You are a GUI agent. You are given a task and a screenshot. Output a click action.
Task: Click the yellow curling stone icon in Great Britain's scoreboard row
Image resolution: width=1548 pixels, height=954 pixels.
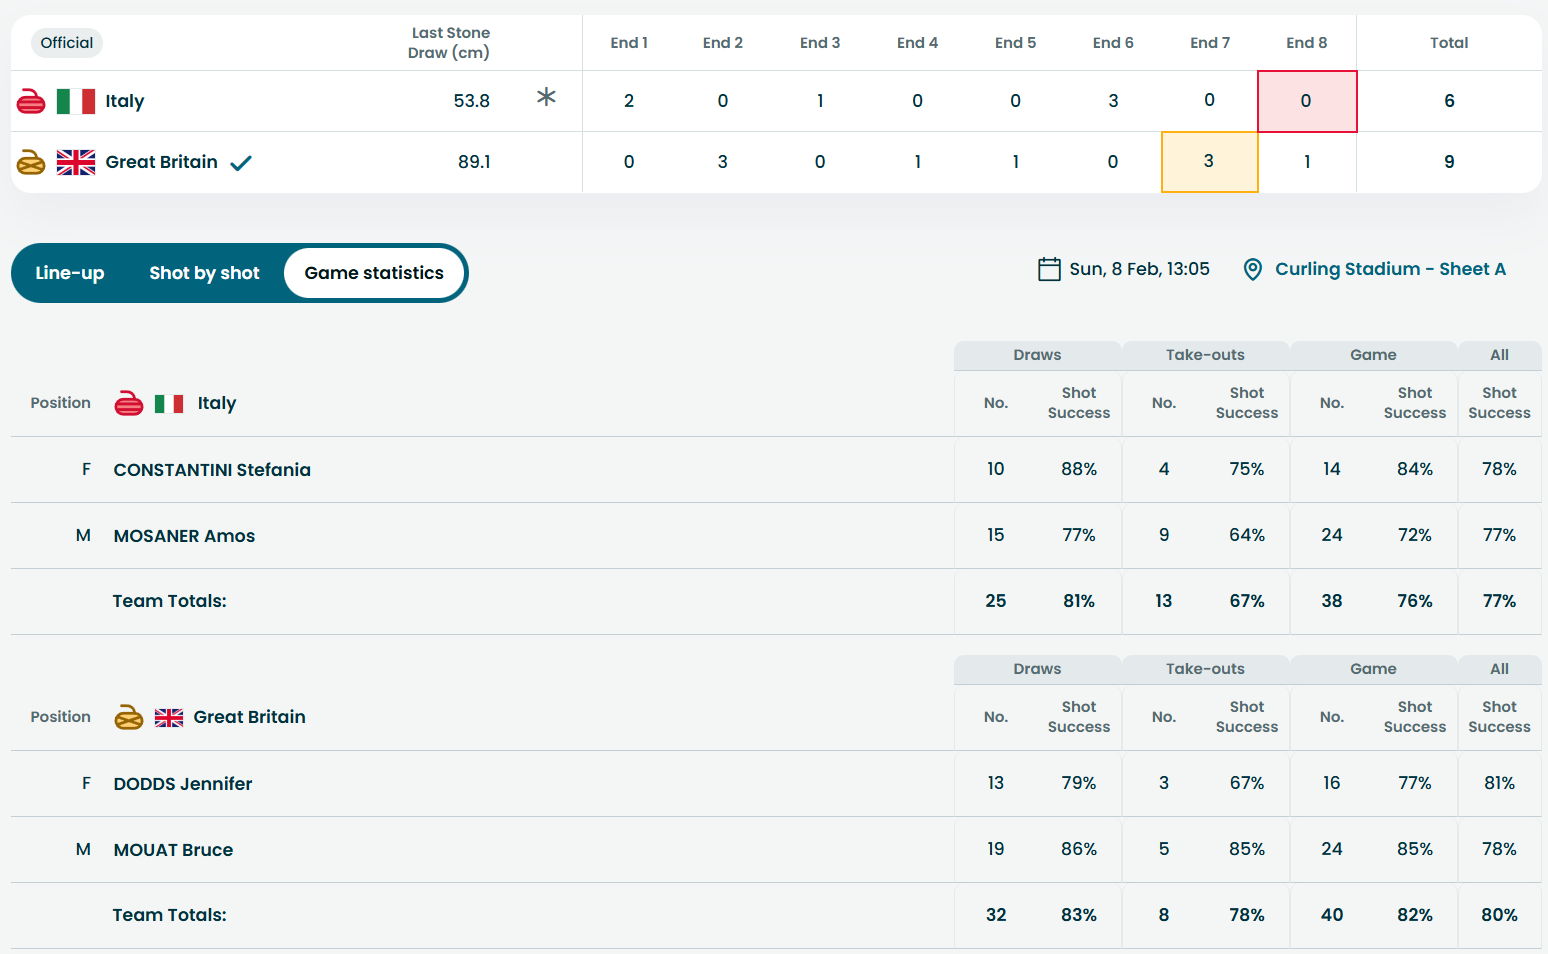tap(31, 162)
